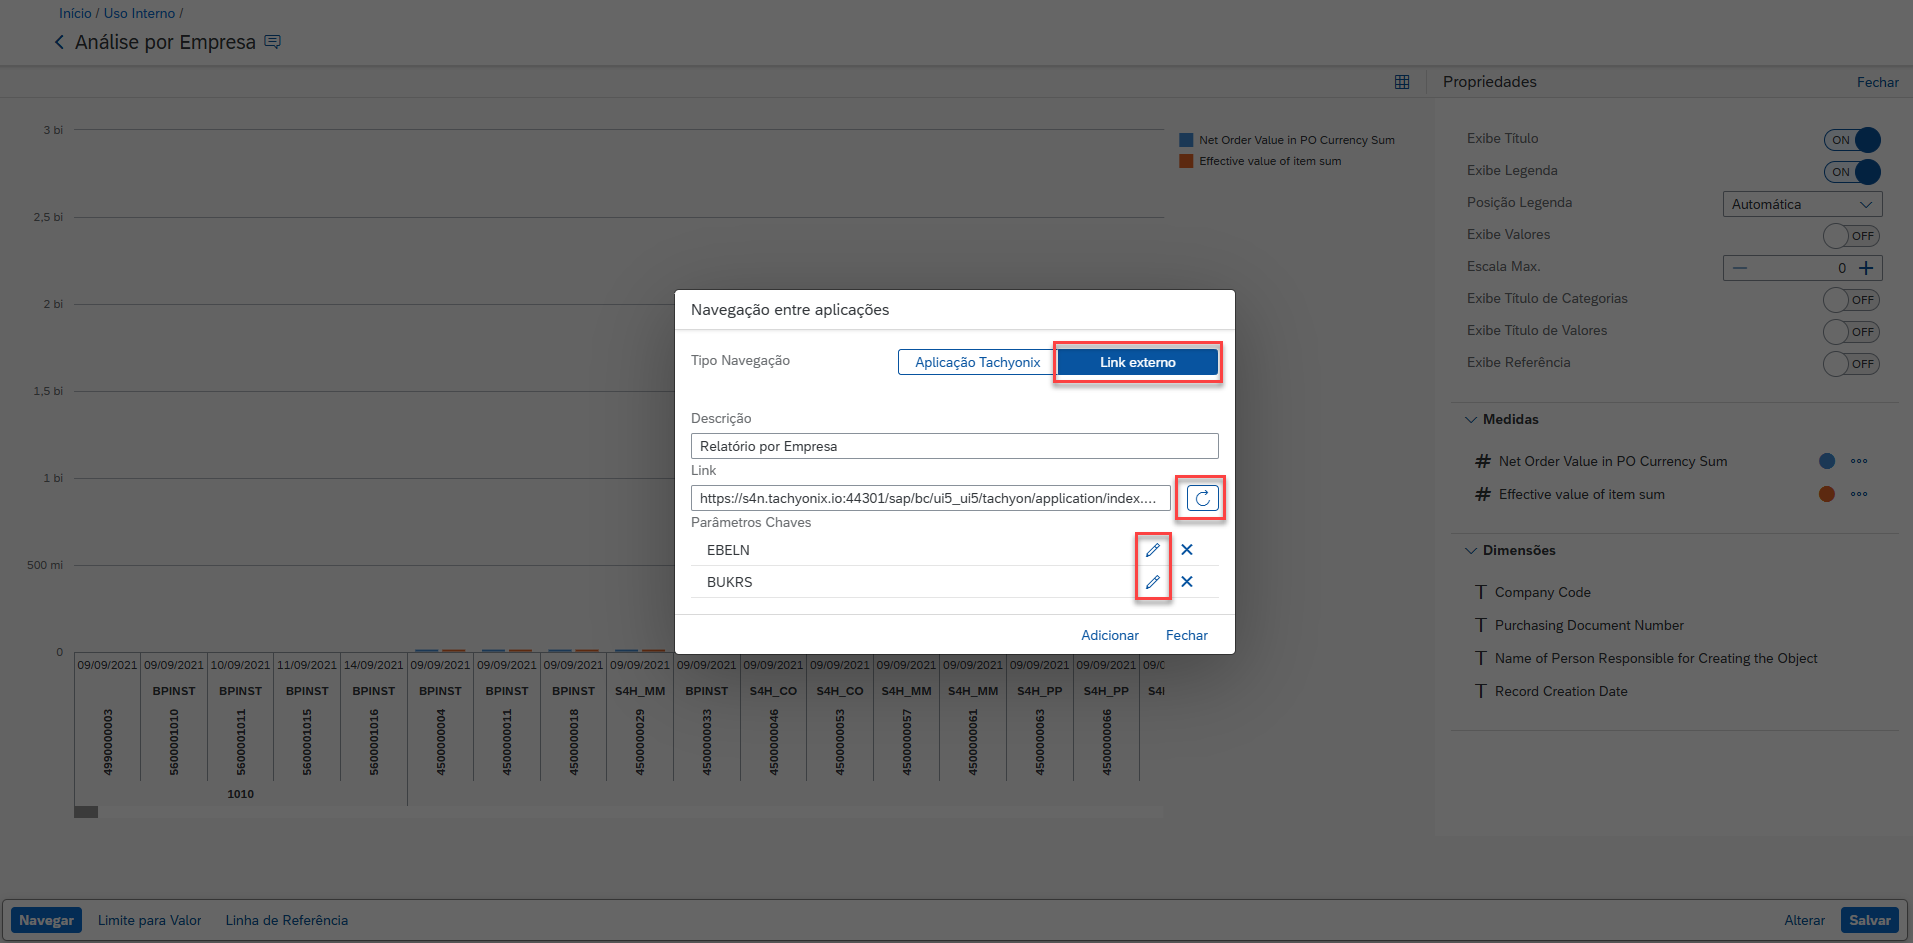This screenshot has height=943, width=1913.
Task: Click the orange color dot for Effective value
Action: pos(1827,494)
